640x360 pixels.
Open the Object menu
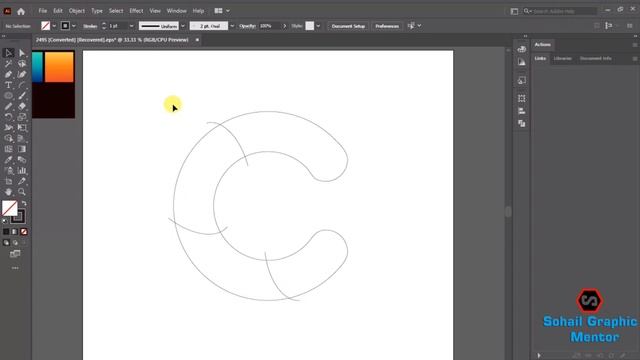(x=77, y=11)
